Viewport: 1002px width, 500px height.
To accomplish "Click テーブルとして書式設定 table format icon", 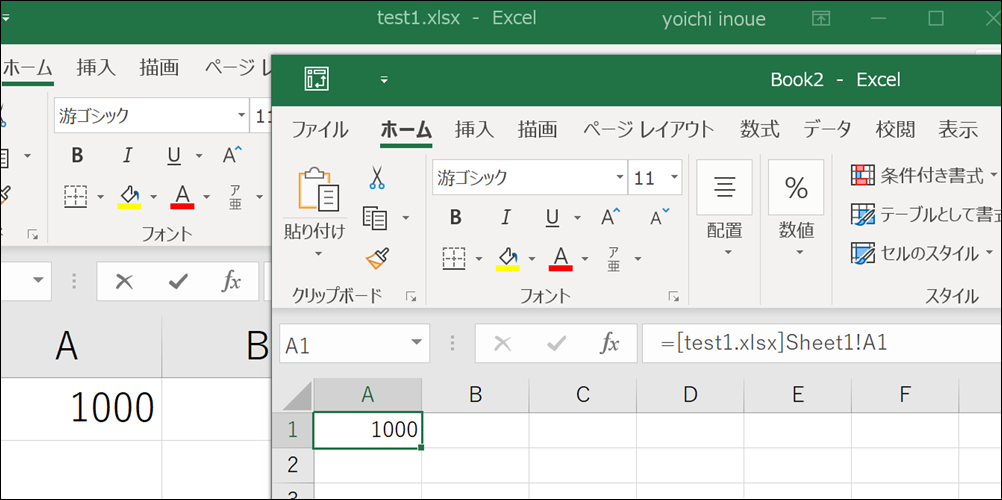I will pos(863,214).
